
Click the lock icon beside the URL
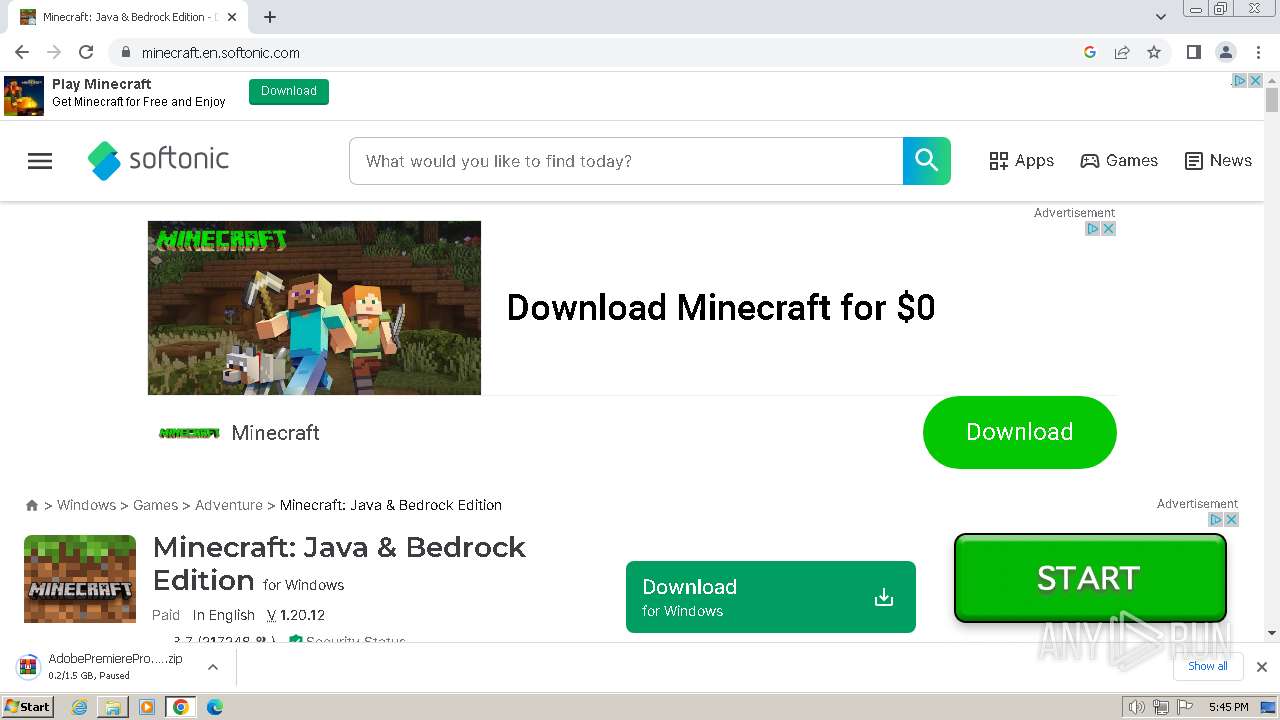point(125,52)
